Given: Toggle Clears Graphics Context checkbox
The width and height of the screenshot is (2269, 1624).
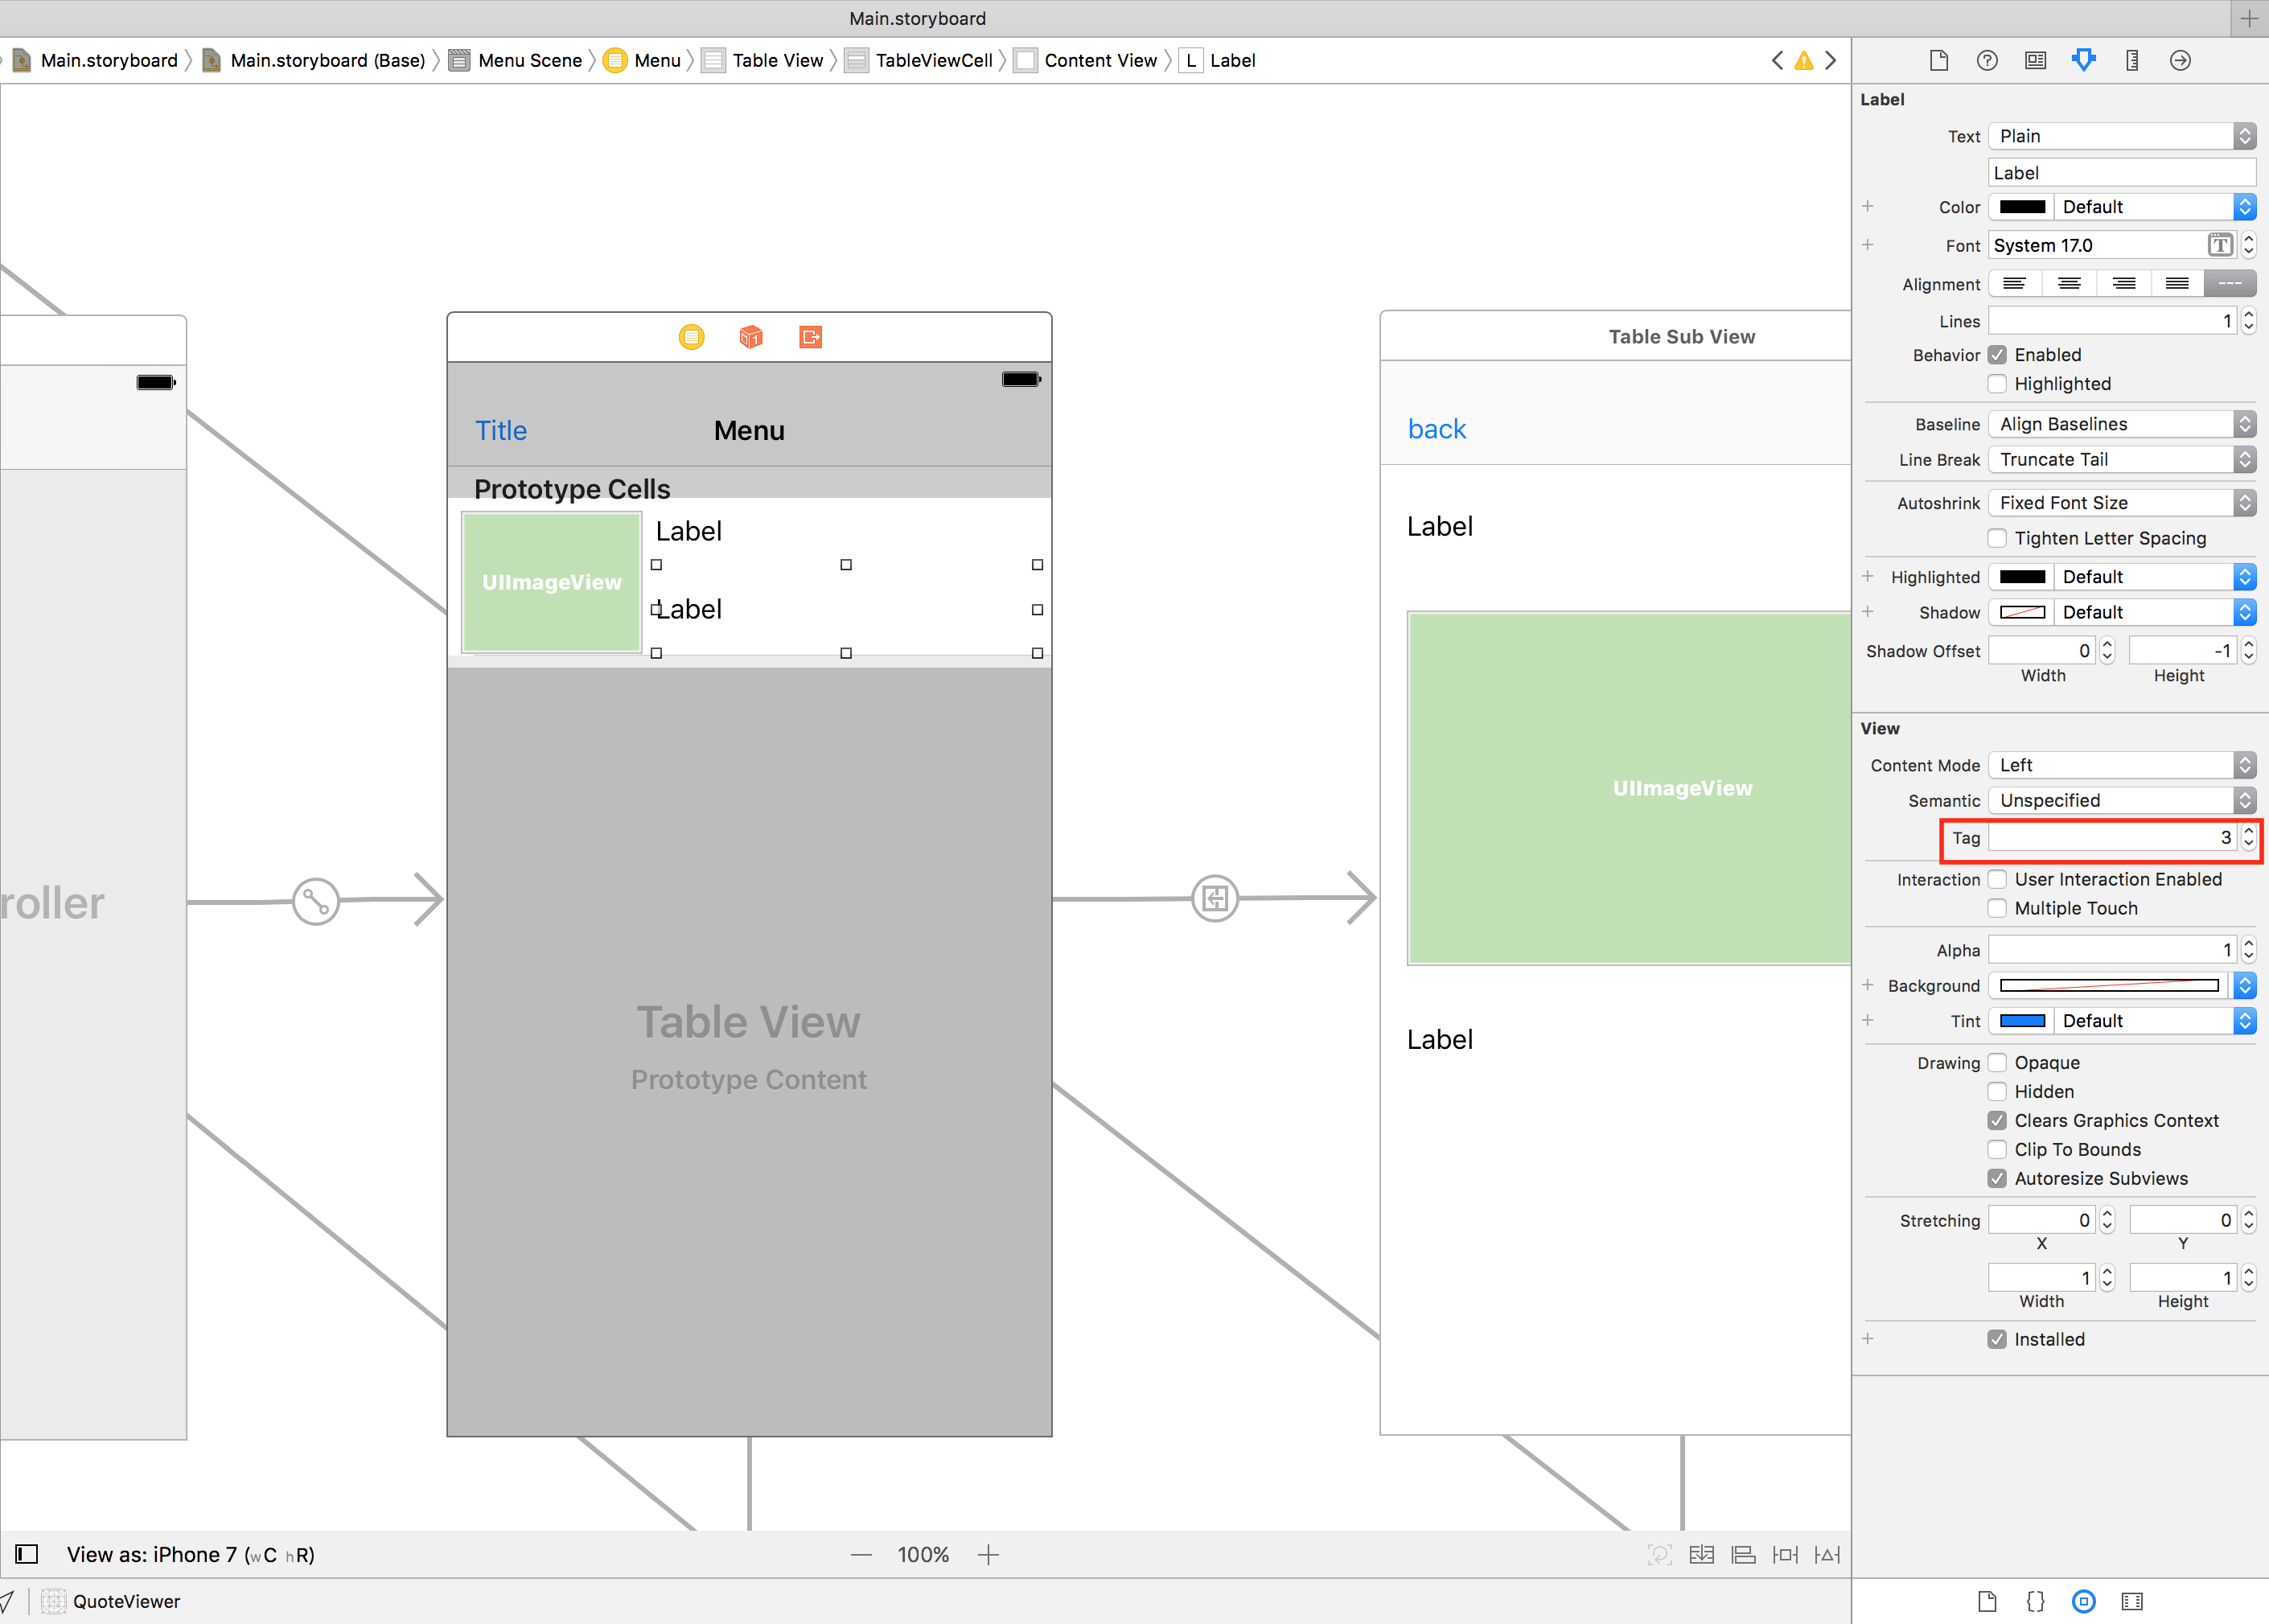Looking at the screenshot, I should pyautogui.click(x=1997, y=1120).
